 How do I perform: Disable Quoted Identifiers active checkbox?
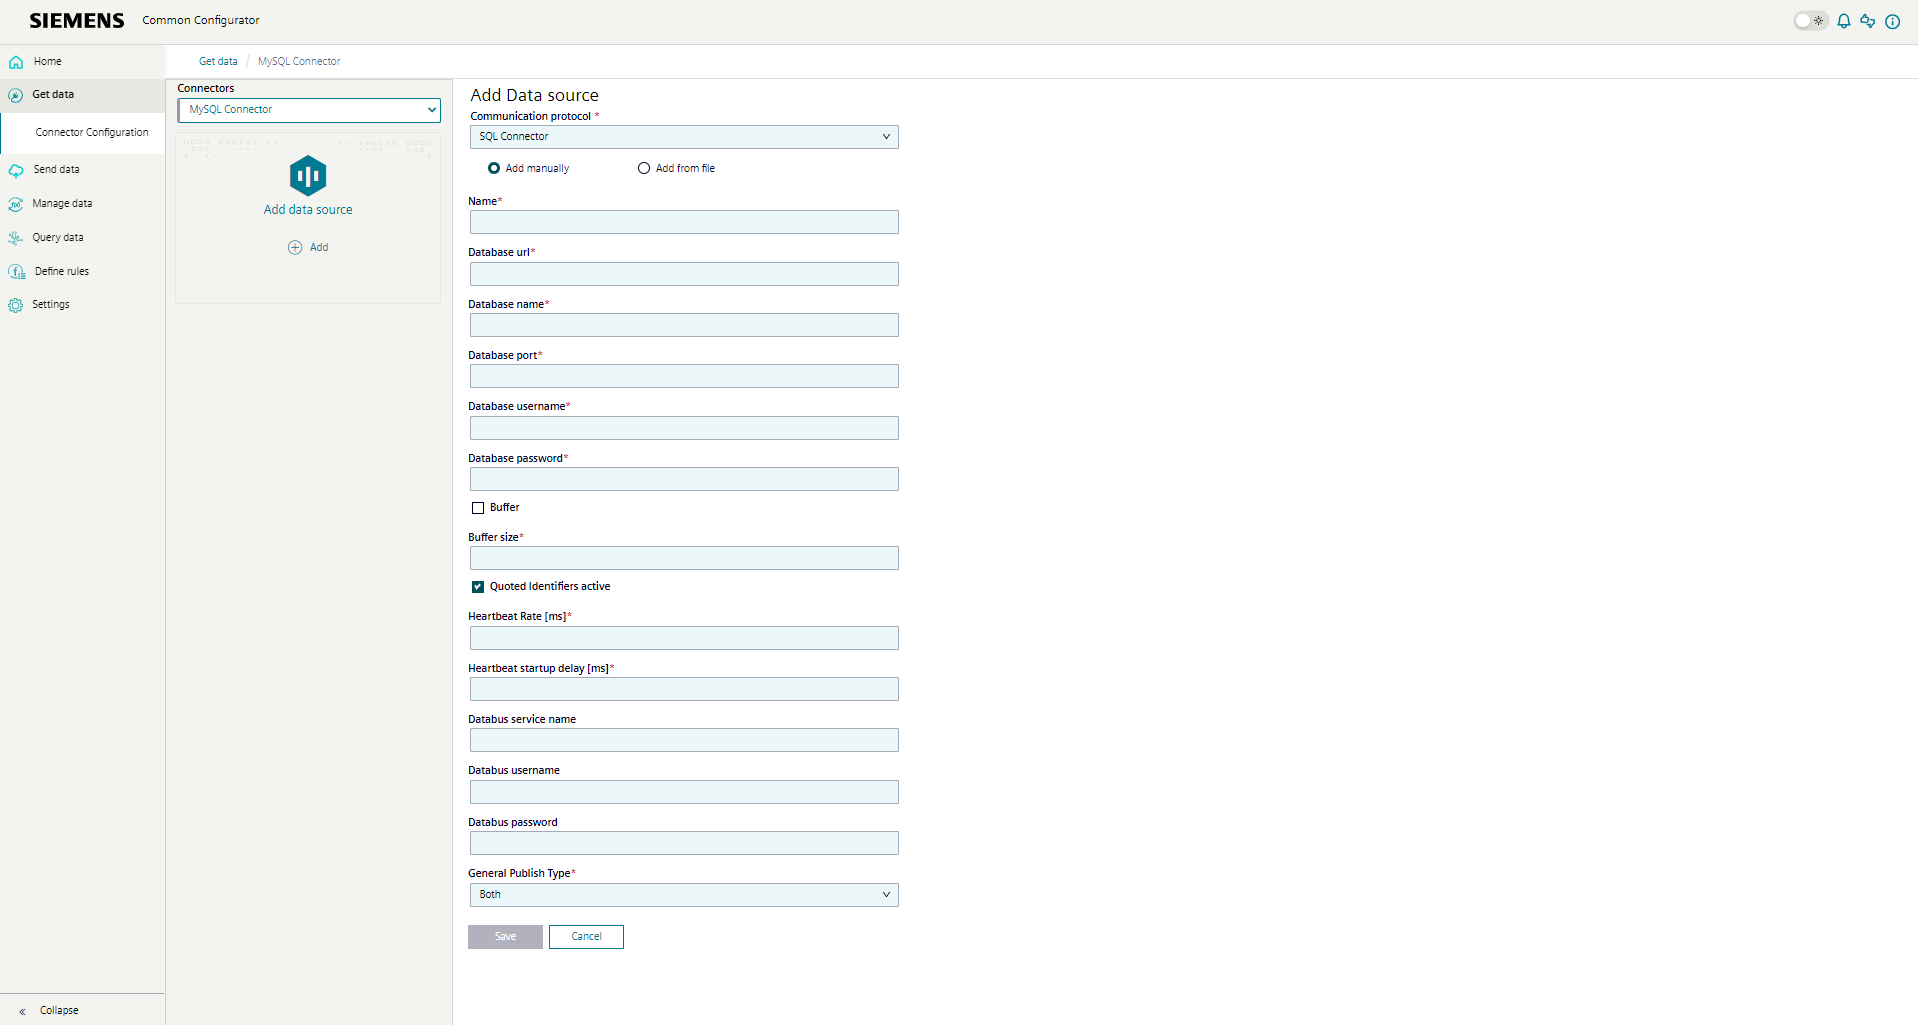(478, 587)
